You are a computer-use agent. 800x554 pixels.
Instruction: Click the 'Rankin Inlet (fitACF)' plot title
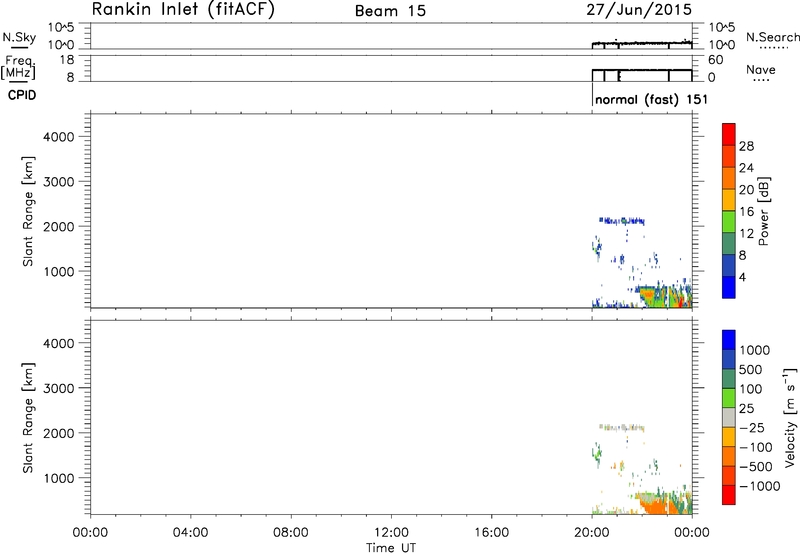[x=183, y=10]
